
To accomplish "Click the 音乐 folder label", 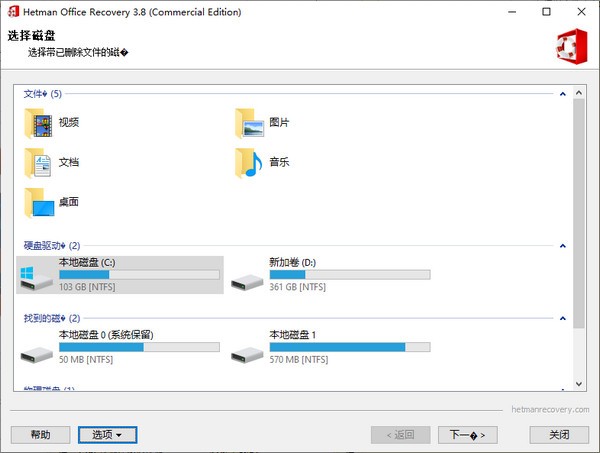I will point(279,162).
